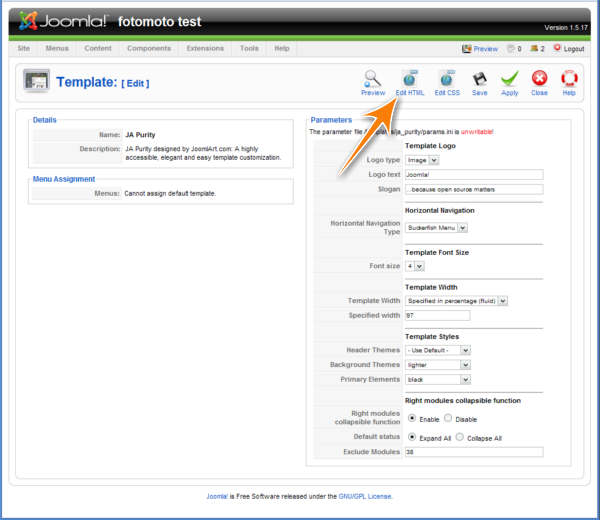The height and width of the screenshot is (520, 600).
Task: Open the Site menu
Action: 23,48
